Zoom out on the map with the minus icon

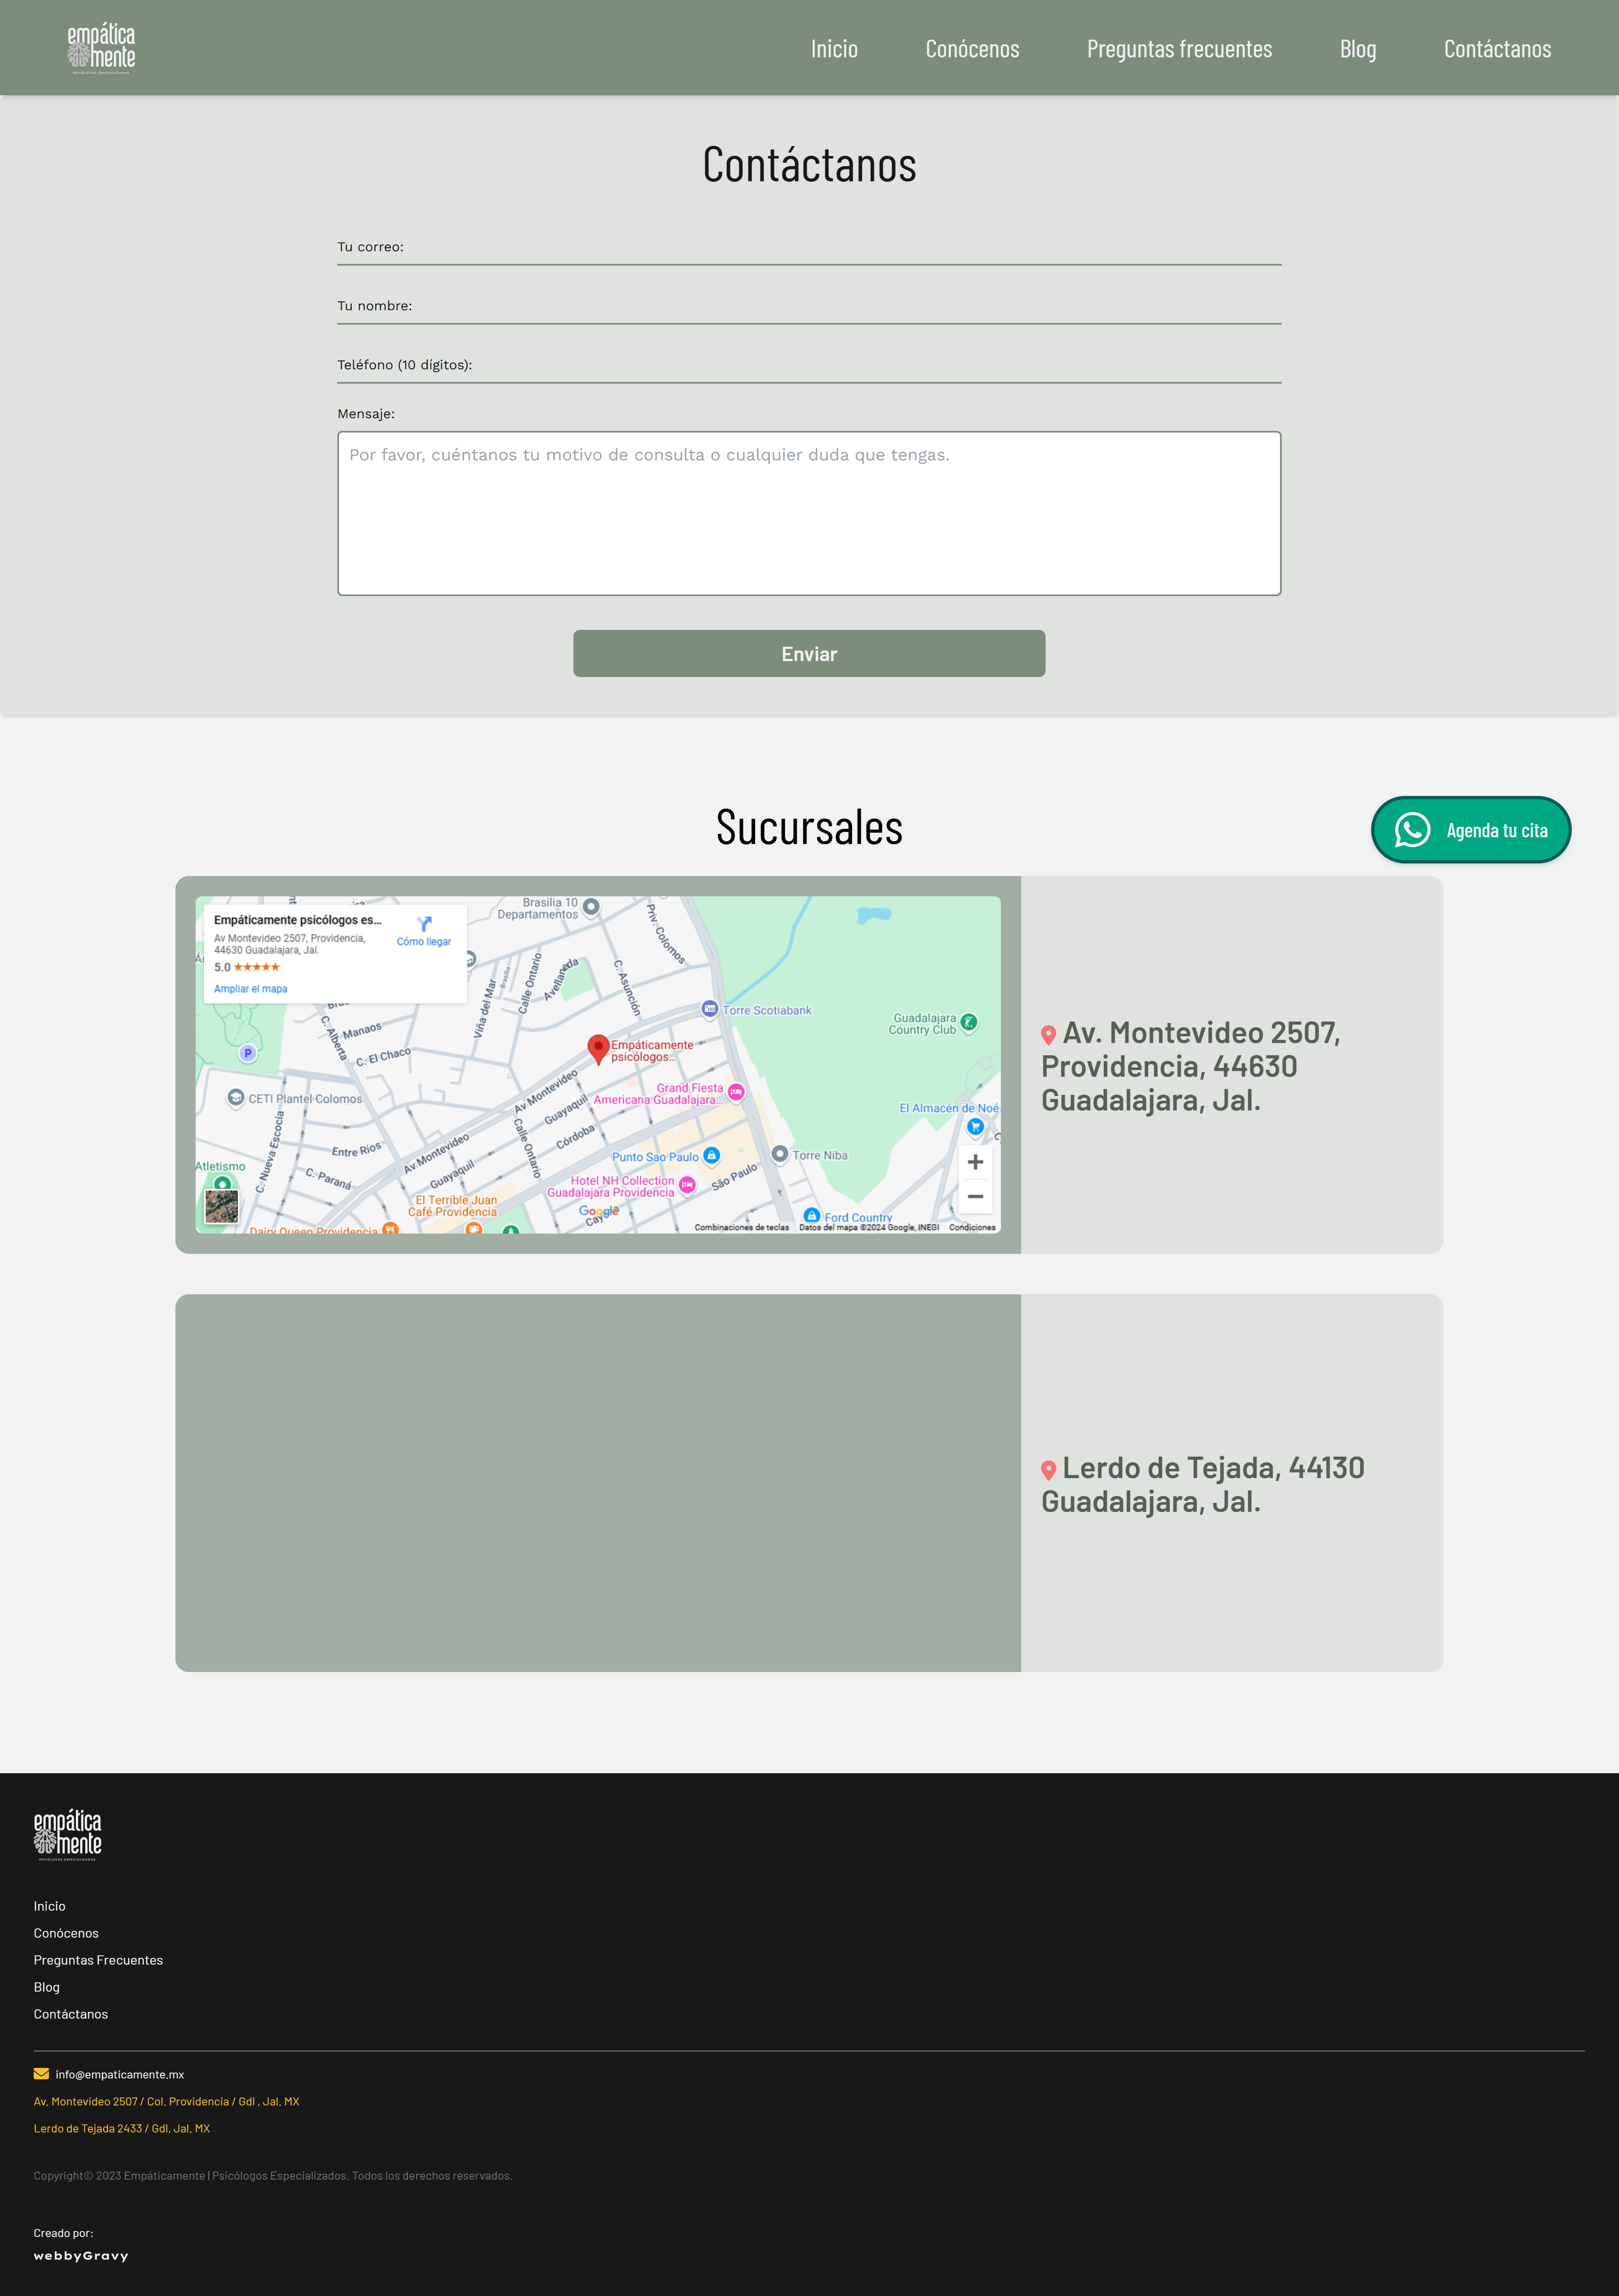975,1196
